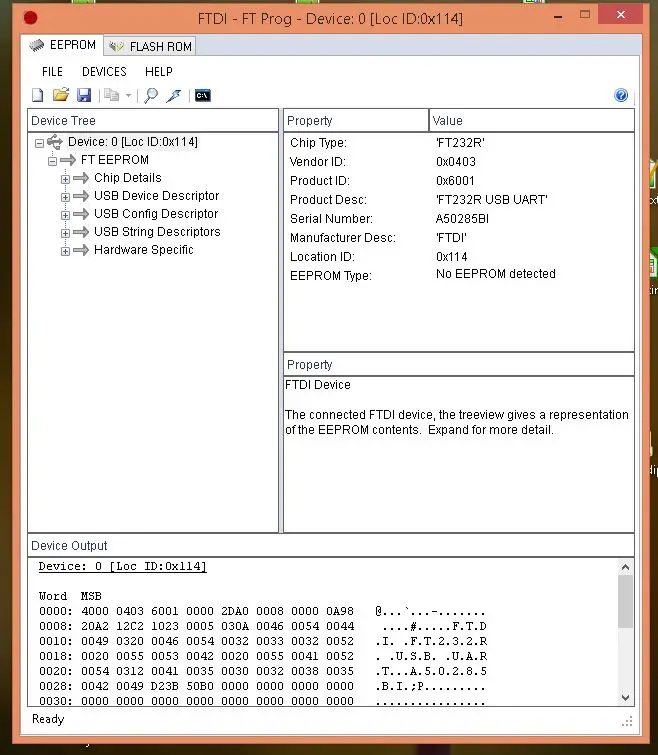Click the Vendor ID value 0x0403

click(x=455, y=162)
